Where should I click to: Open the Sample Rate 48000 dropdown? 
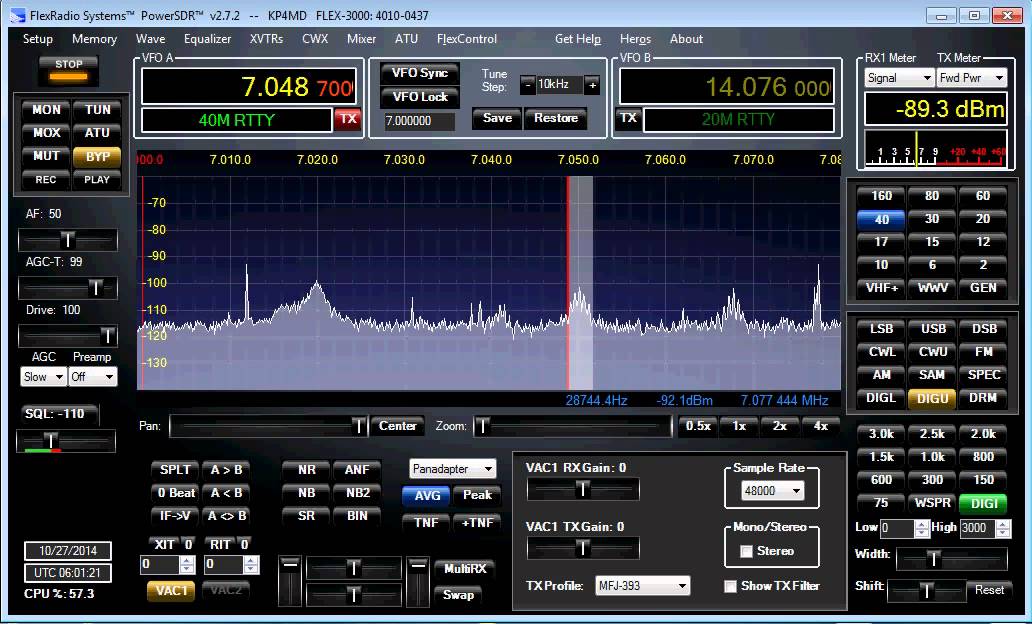tap(773, 490)
